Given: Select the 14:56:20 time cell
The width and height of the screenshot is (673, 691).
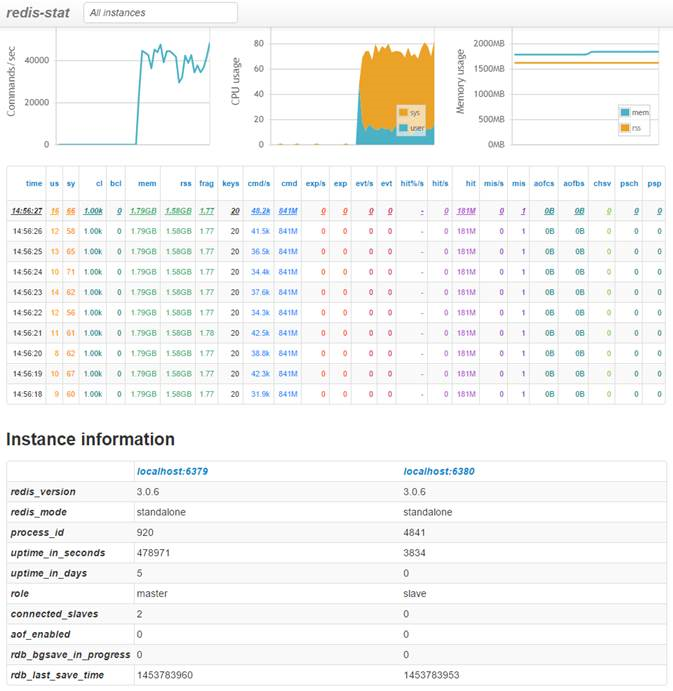Looking at the screenshot, I should coord(27,353).
